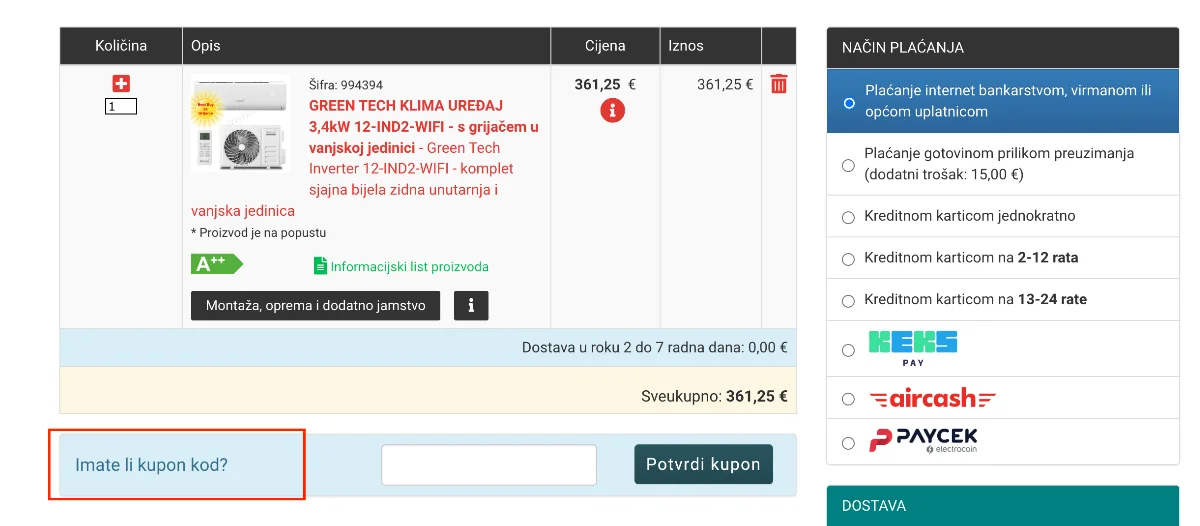Image resolution: width=1200 pixels, height=526 pixels.
Task: Increase quantity with the red plus icon
Action: point(121,84)
